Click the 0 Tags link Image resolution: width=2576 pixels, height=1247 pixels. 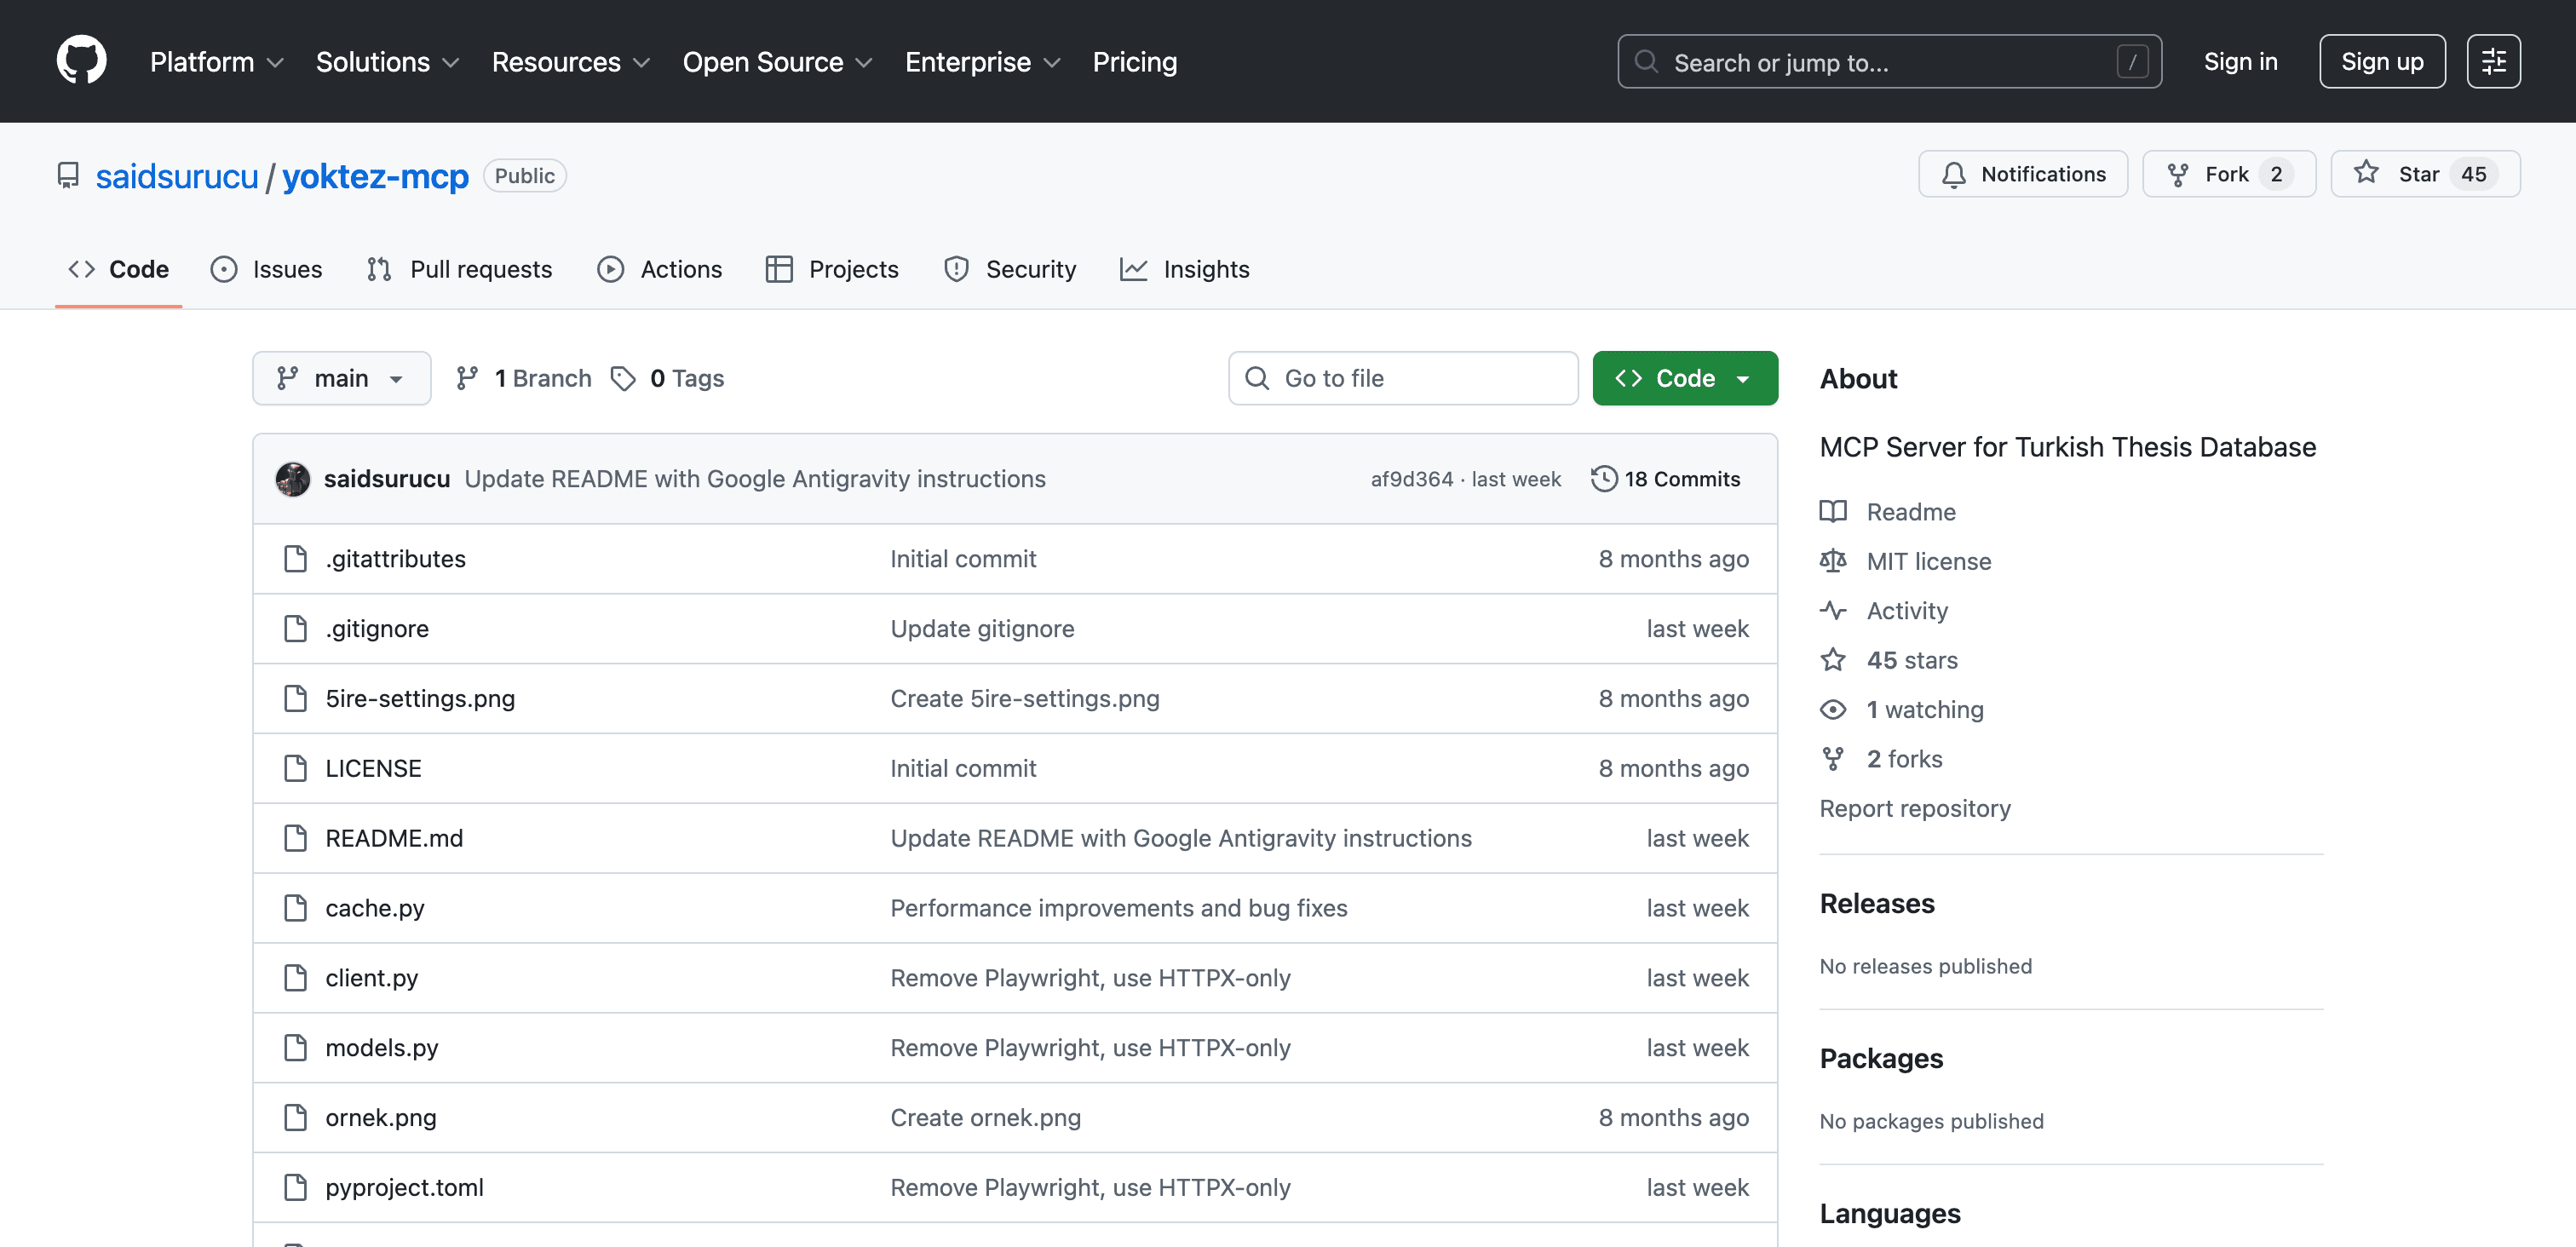coord(668,378)
